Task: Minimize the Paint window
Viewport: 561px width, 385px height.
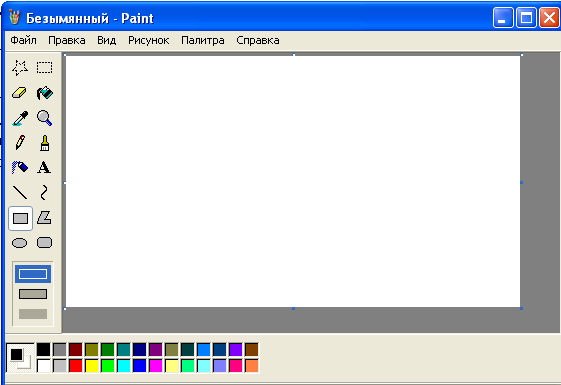Action: 503,18
